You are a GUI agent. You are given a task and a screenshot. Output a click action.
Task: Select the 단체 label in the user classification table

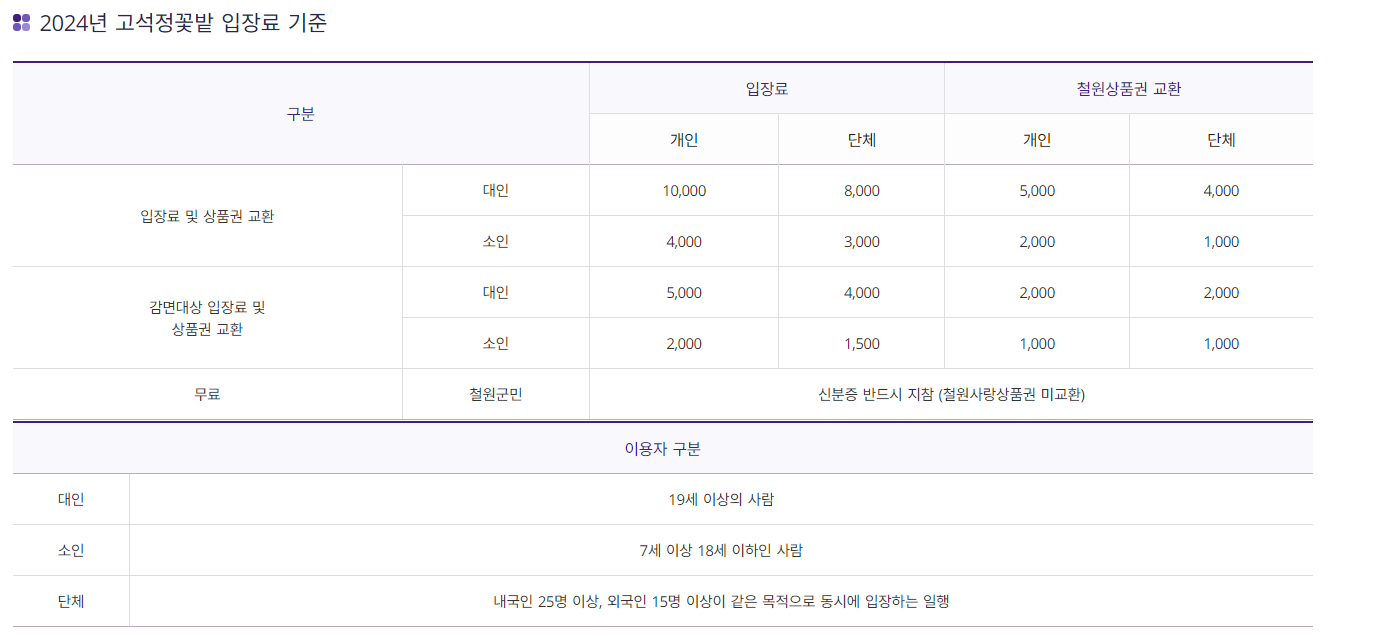(x=71, y=602)
